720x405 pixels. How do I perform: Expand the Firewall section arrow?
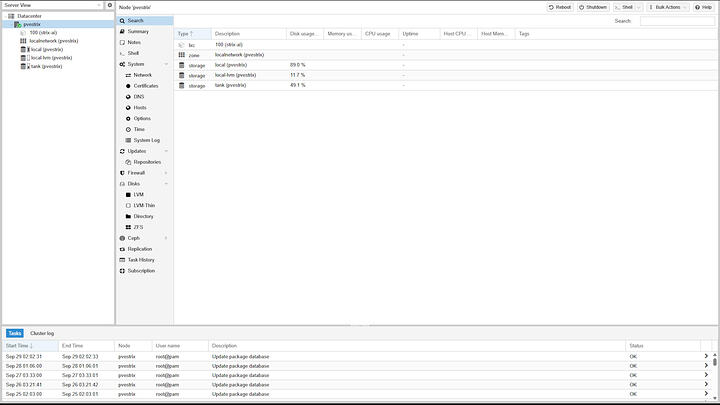(x=166, y=173)
